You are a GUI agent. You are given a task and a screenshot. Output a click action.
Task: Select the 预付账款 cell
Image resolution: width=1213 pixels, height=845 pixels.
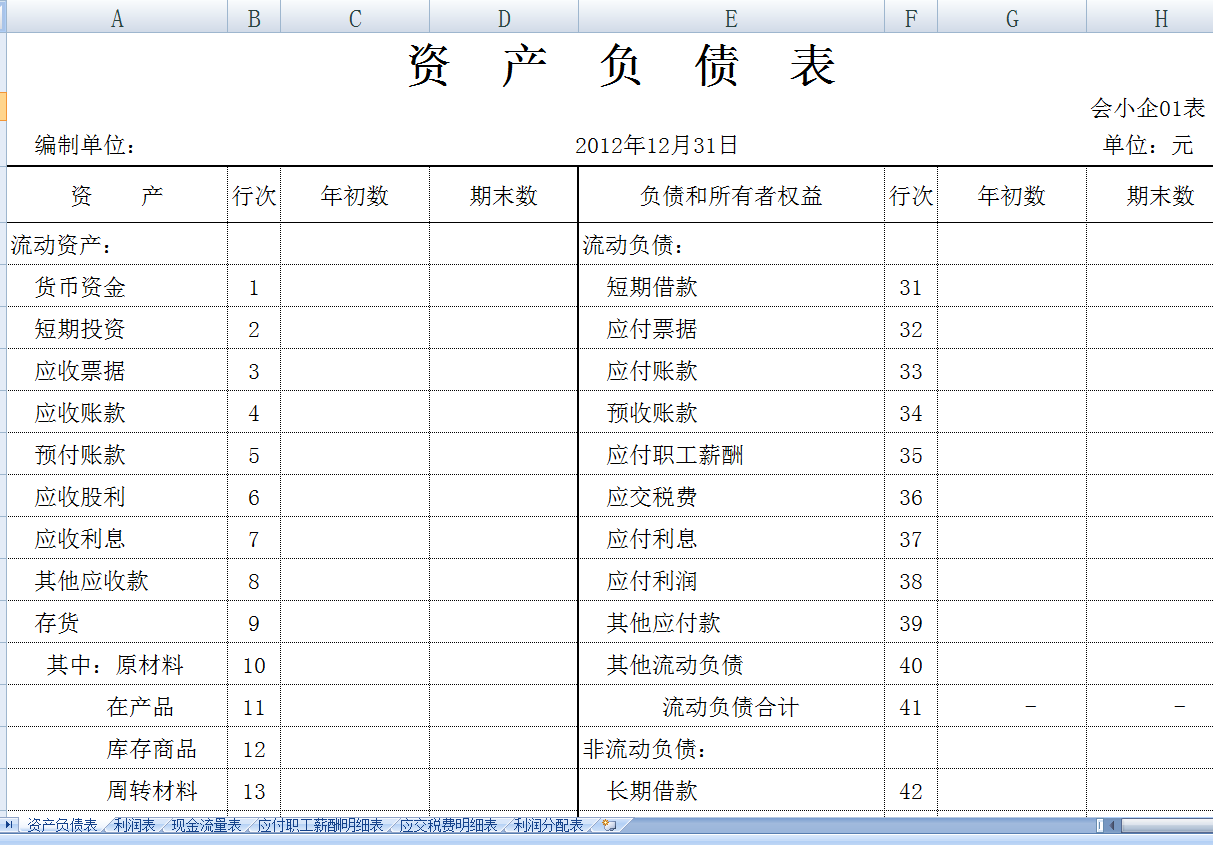[x=117, y=456]
